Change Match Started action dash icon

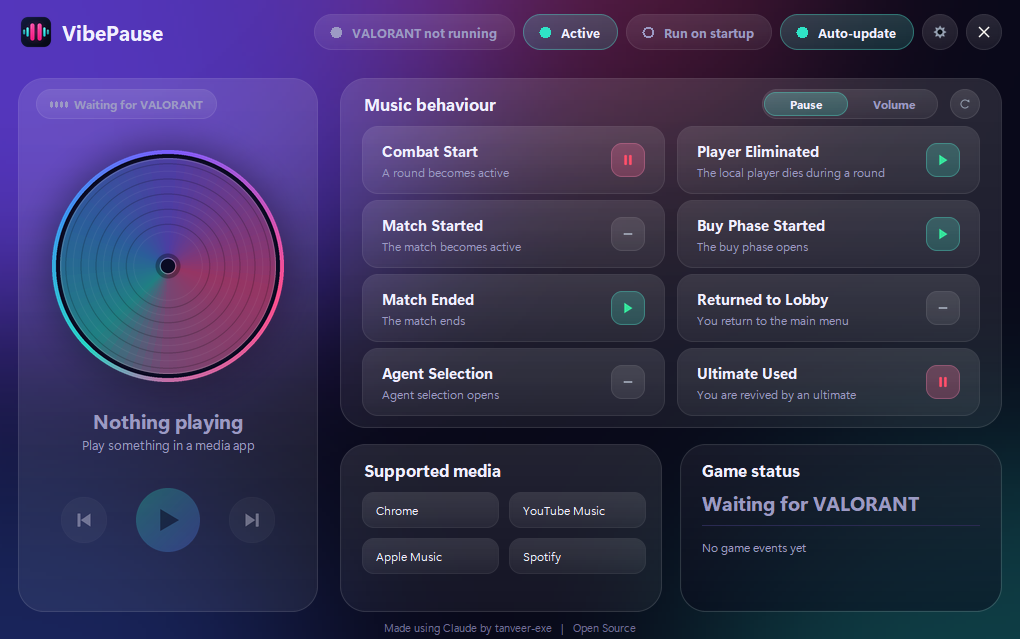click(x=628, y=234)
